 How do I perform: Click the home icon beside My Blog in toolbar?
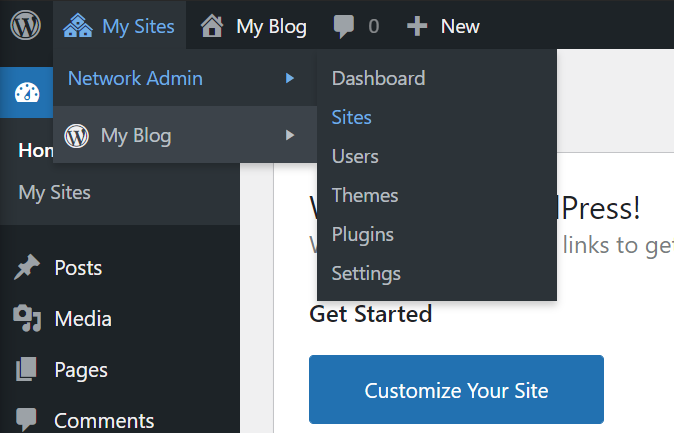(x=212, y=26)
